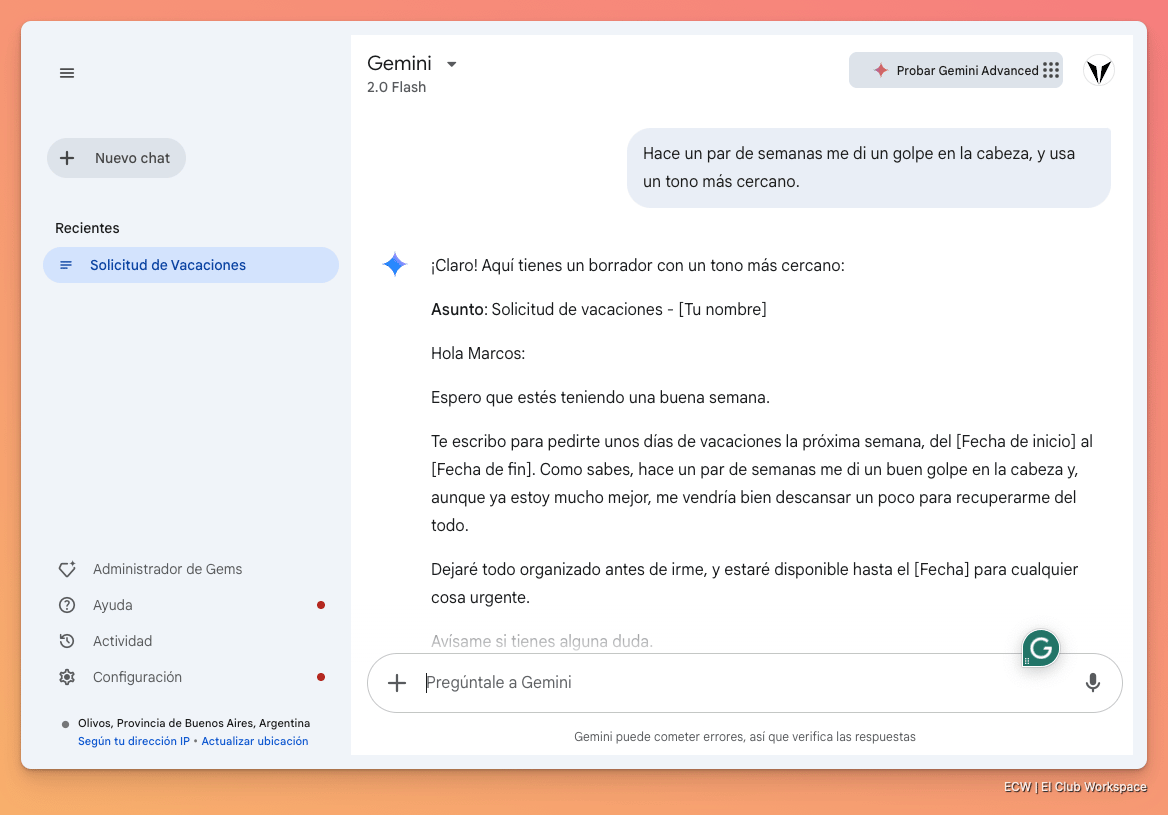Click the Gemini title text
The height and width of the screenshot is (815, 1168).
pos(399,63)
